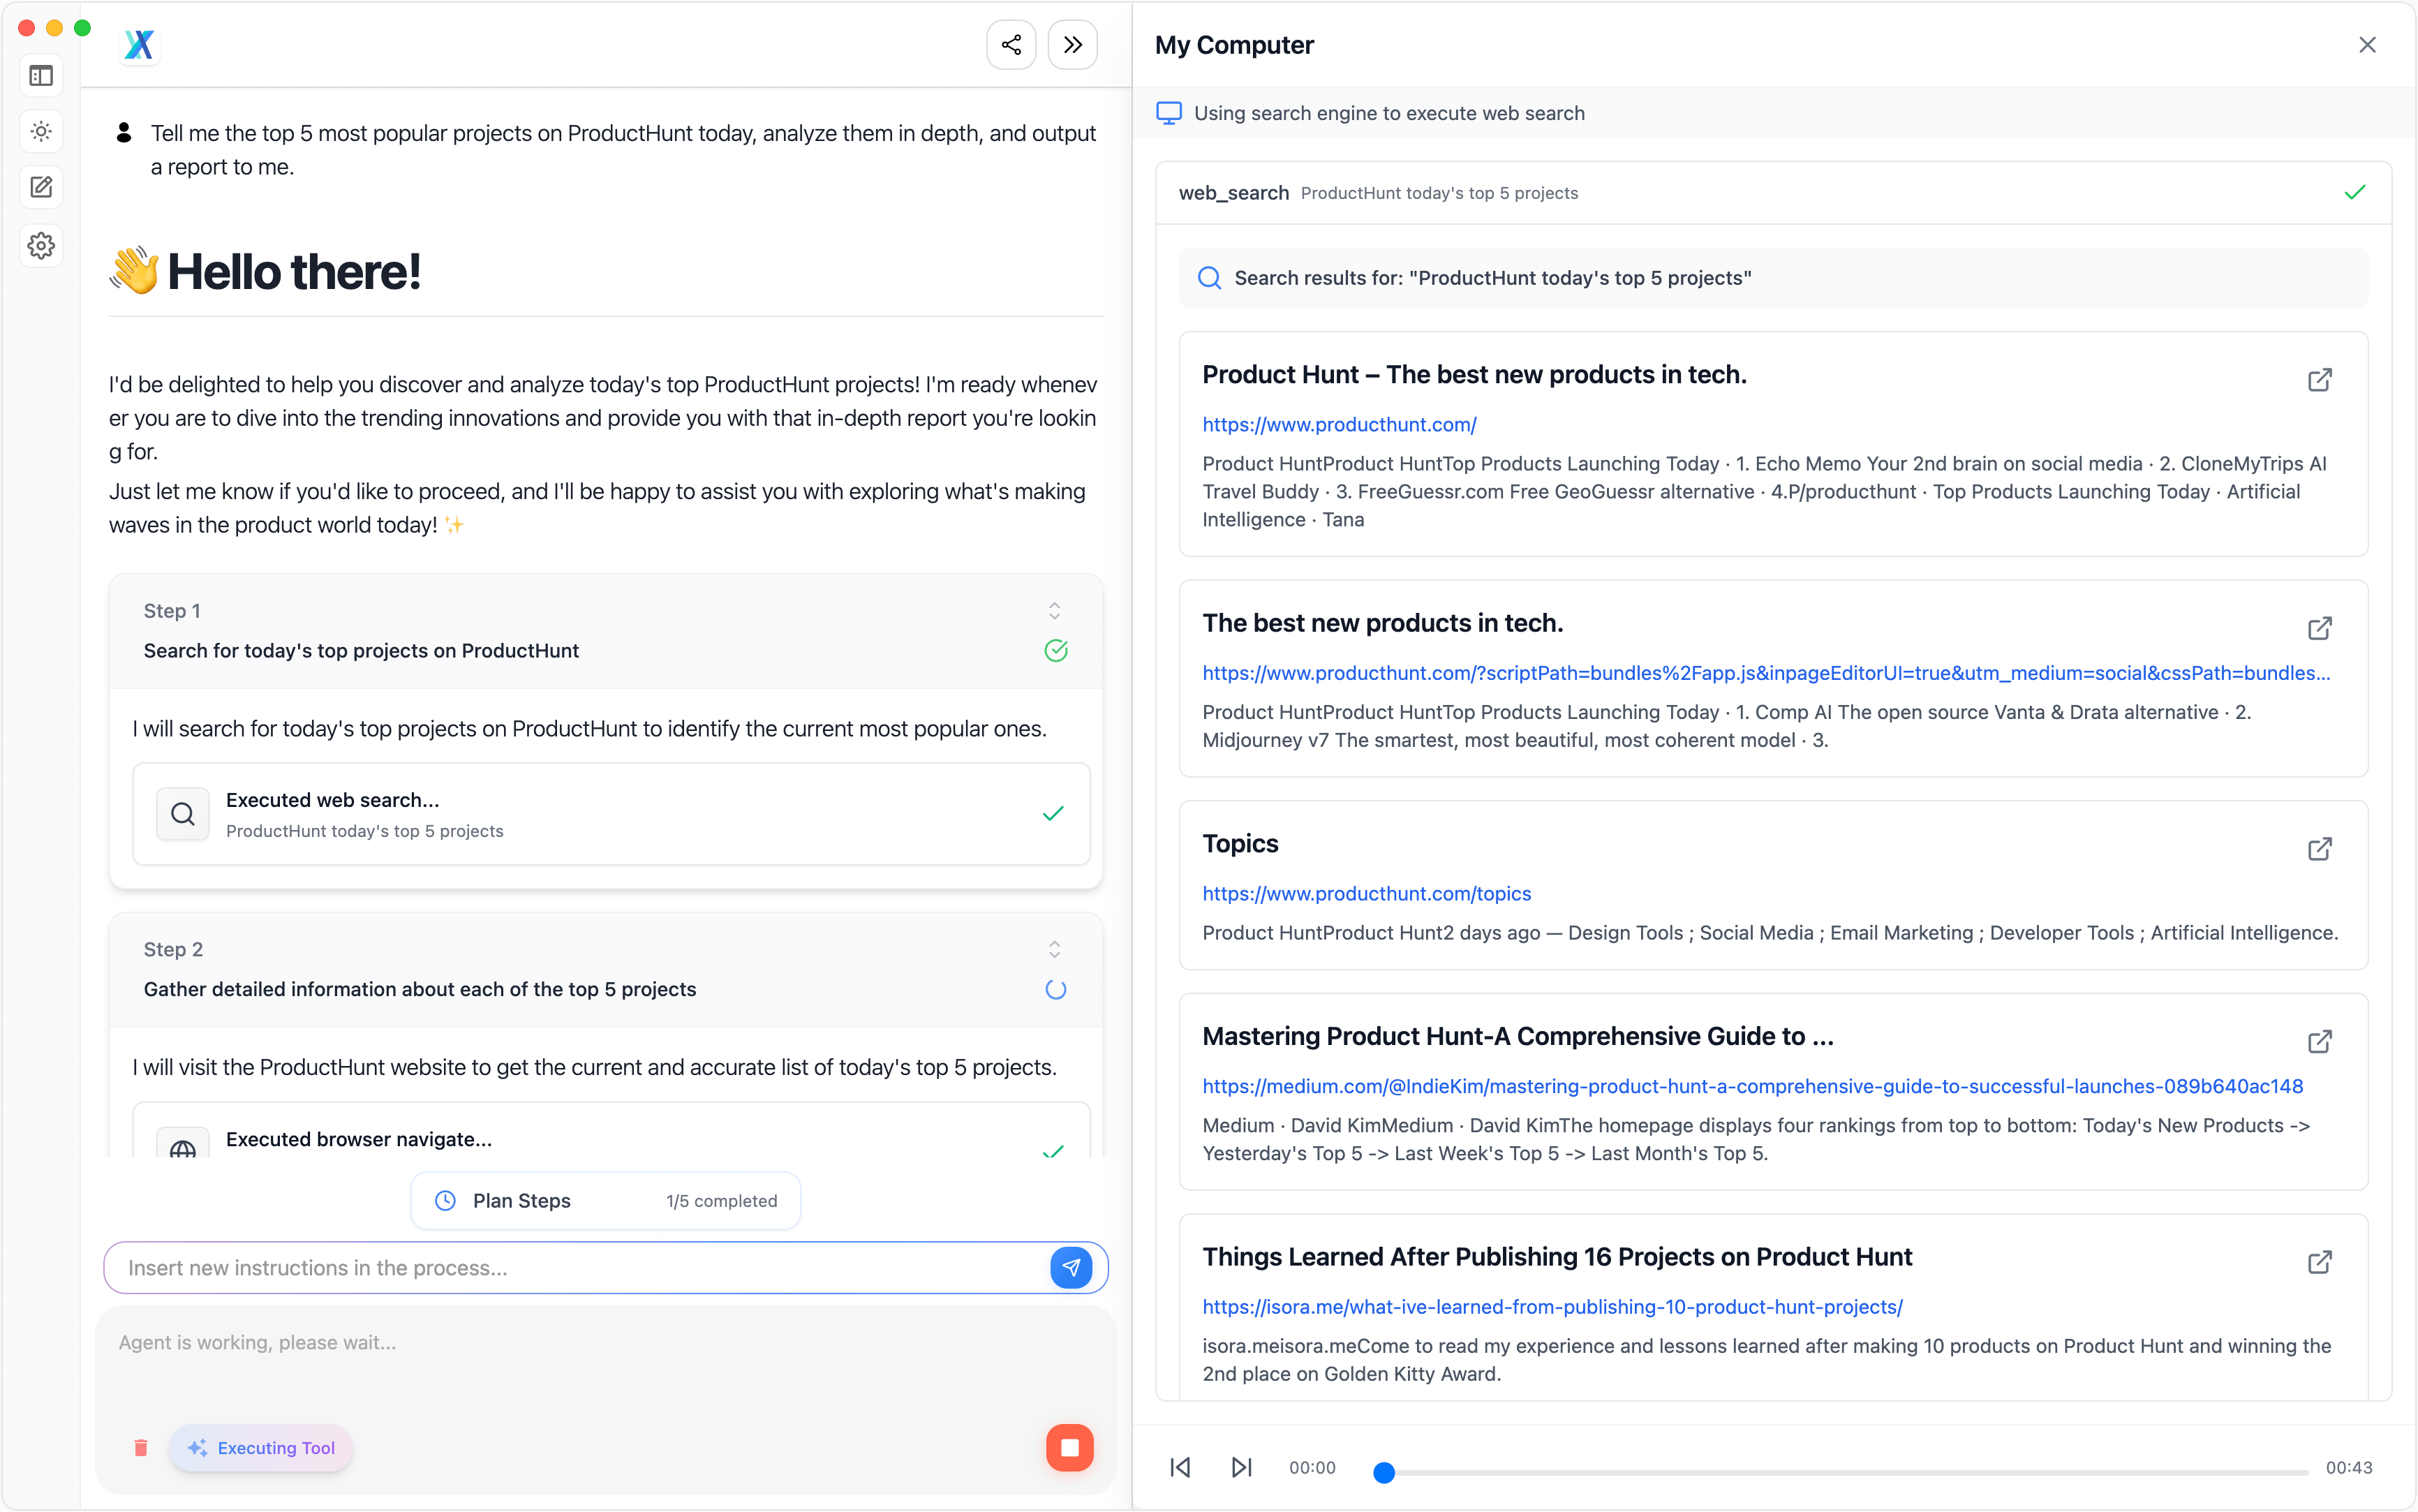
Task: Open external link for Things Learned After Publishing result
Action: click(x=2319, y=1262)
